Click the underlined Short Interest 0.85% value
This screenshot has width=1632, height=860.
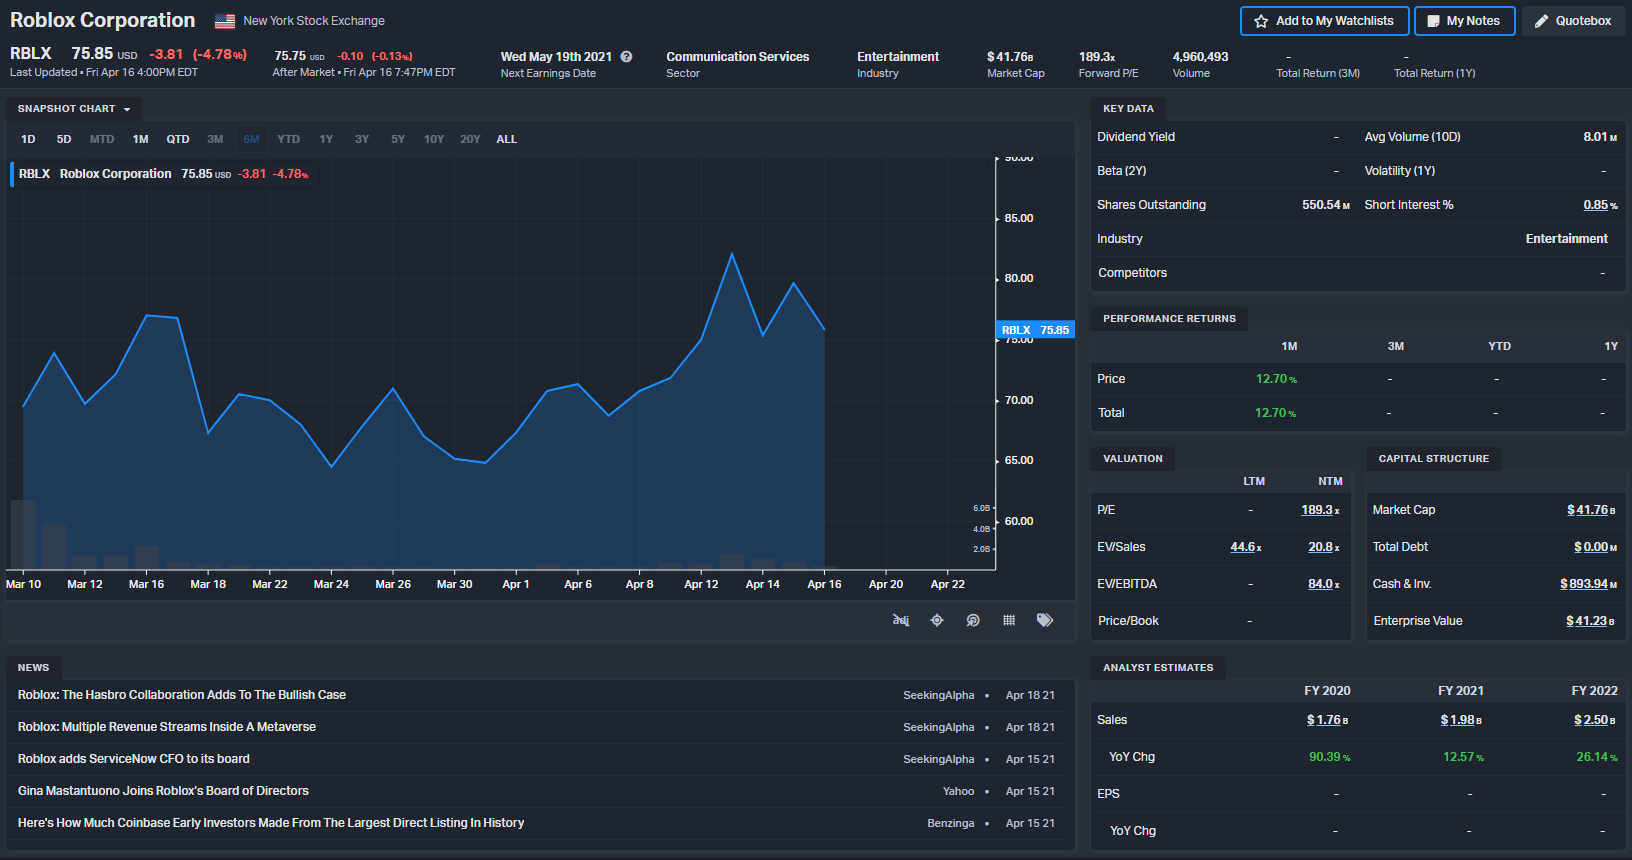pyautogui.click(x=1596, y=205)
